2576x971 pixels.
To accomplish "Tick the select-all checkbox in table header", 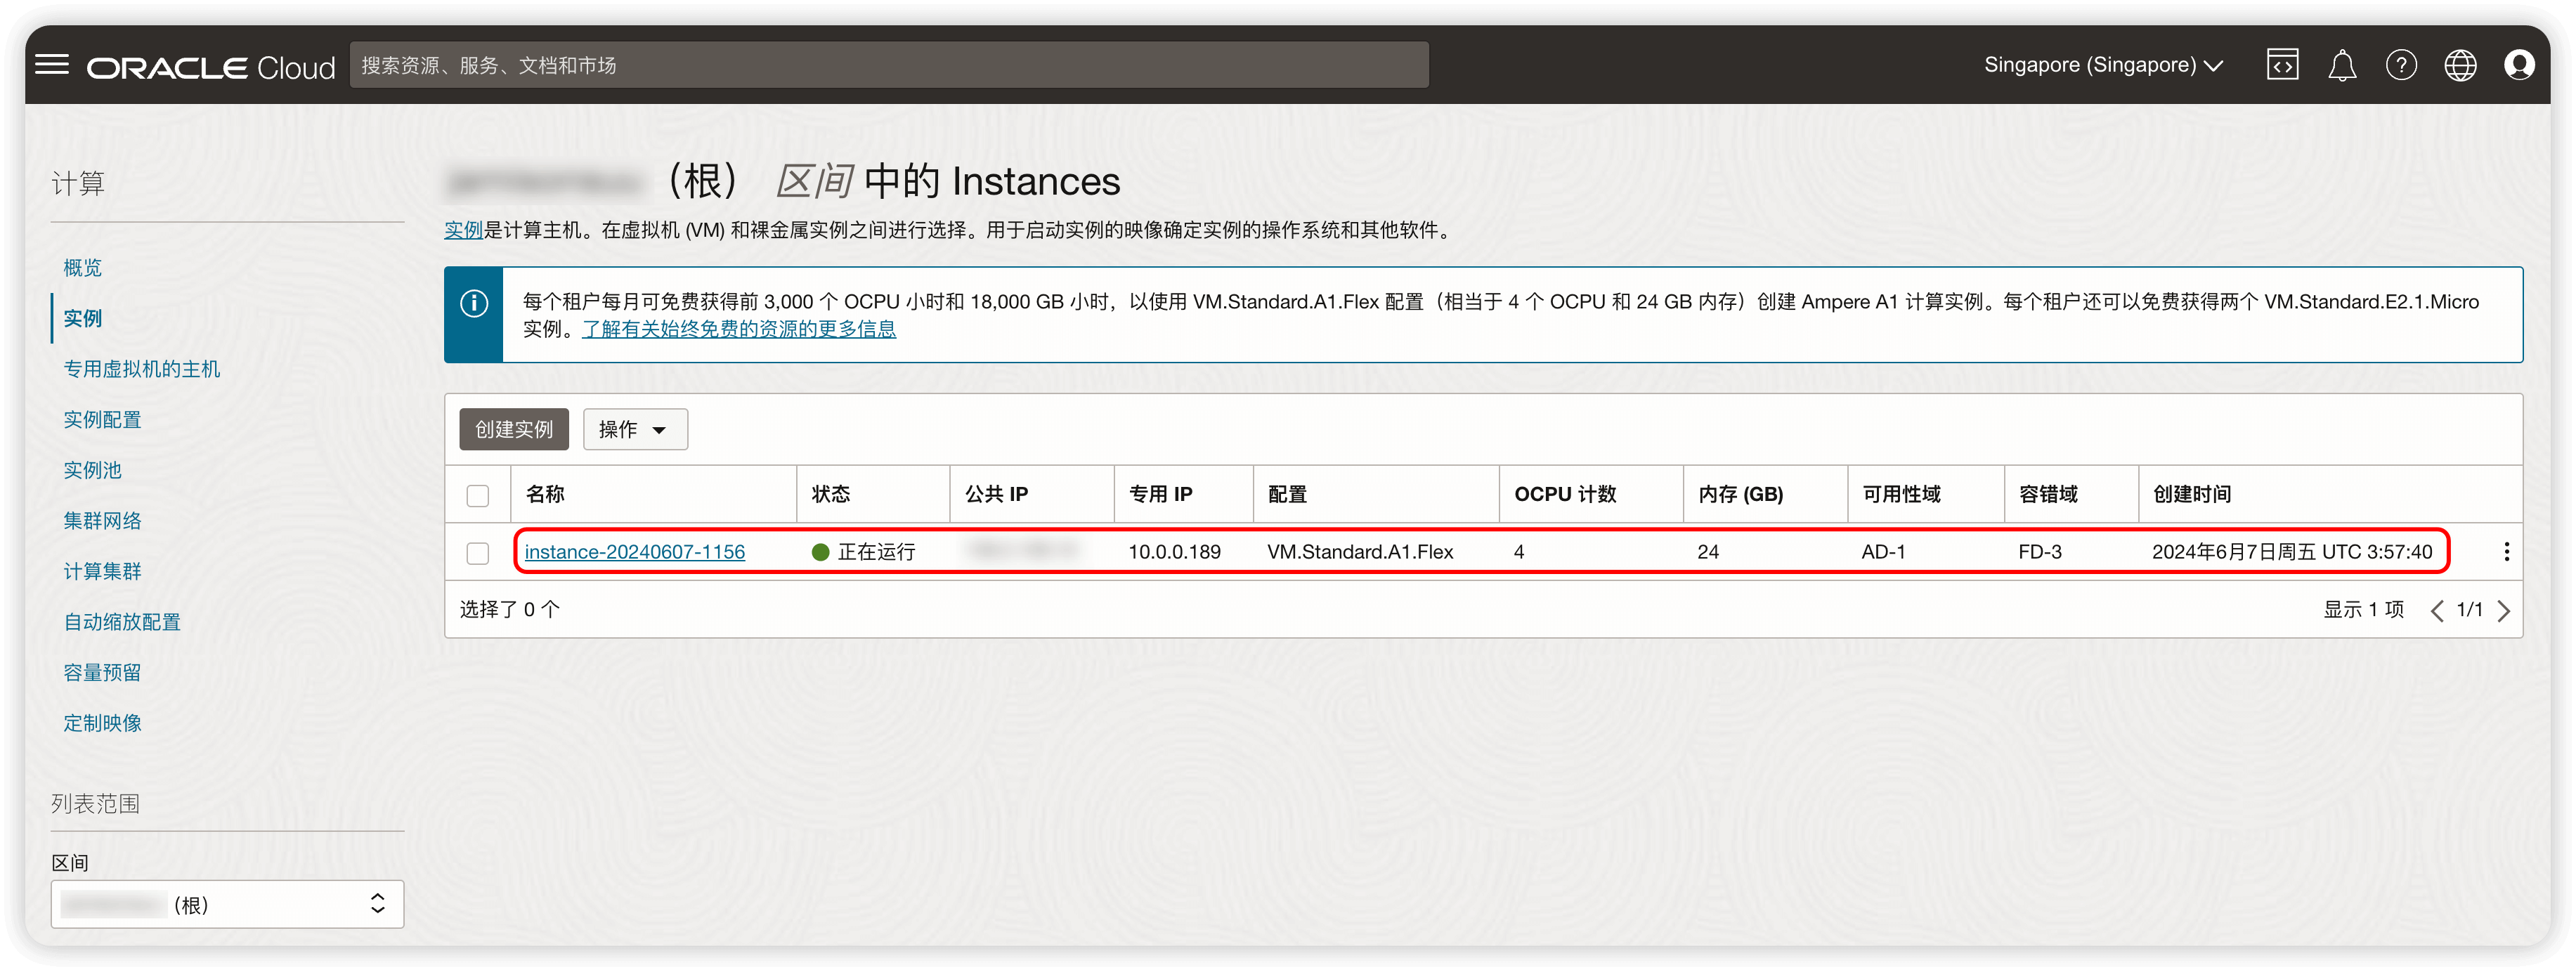I will click(478, 495).
